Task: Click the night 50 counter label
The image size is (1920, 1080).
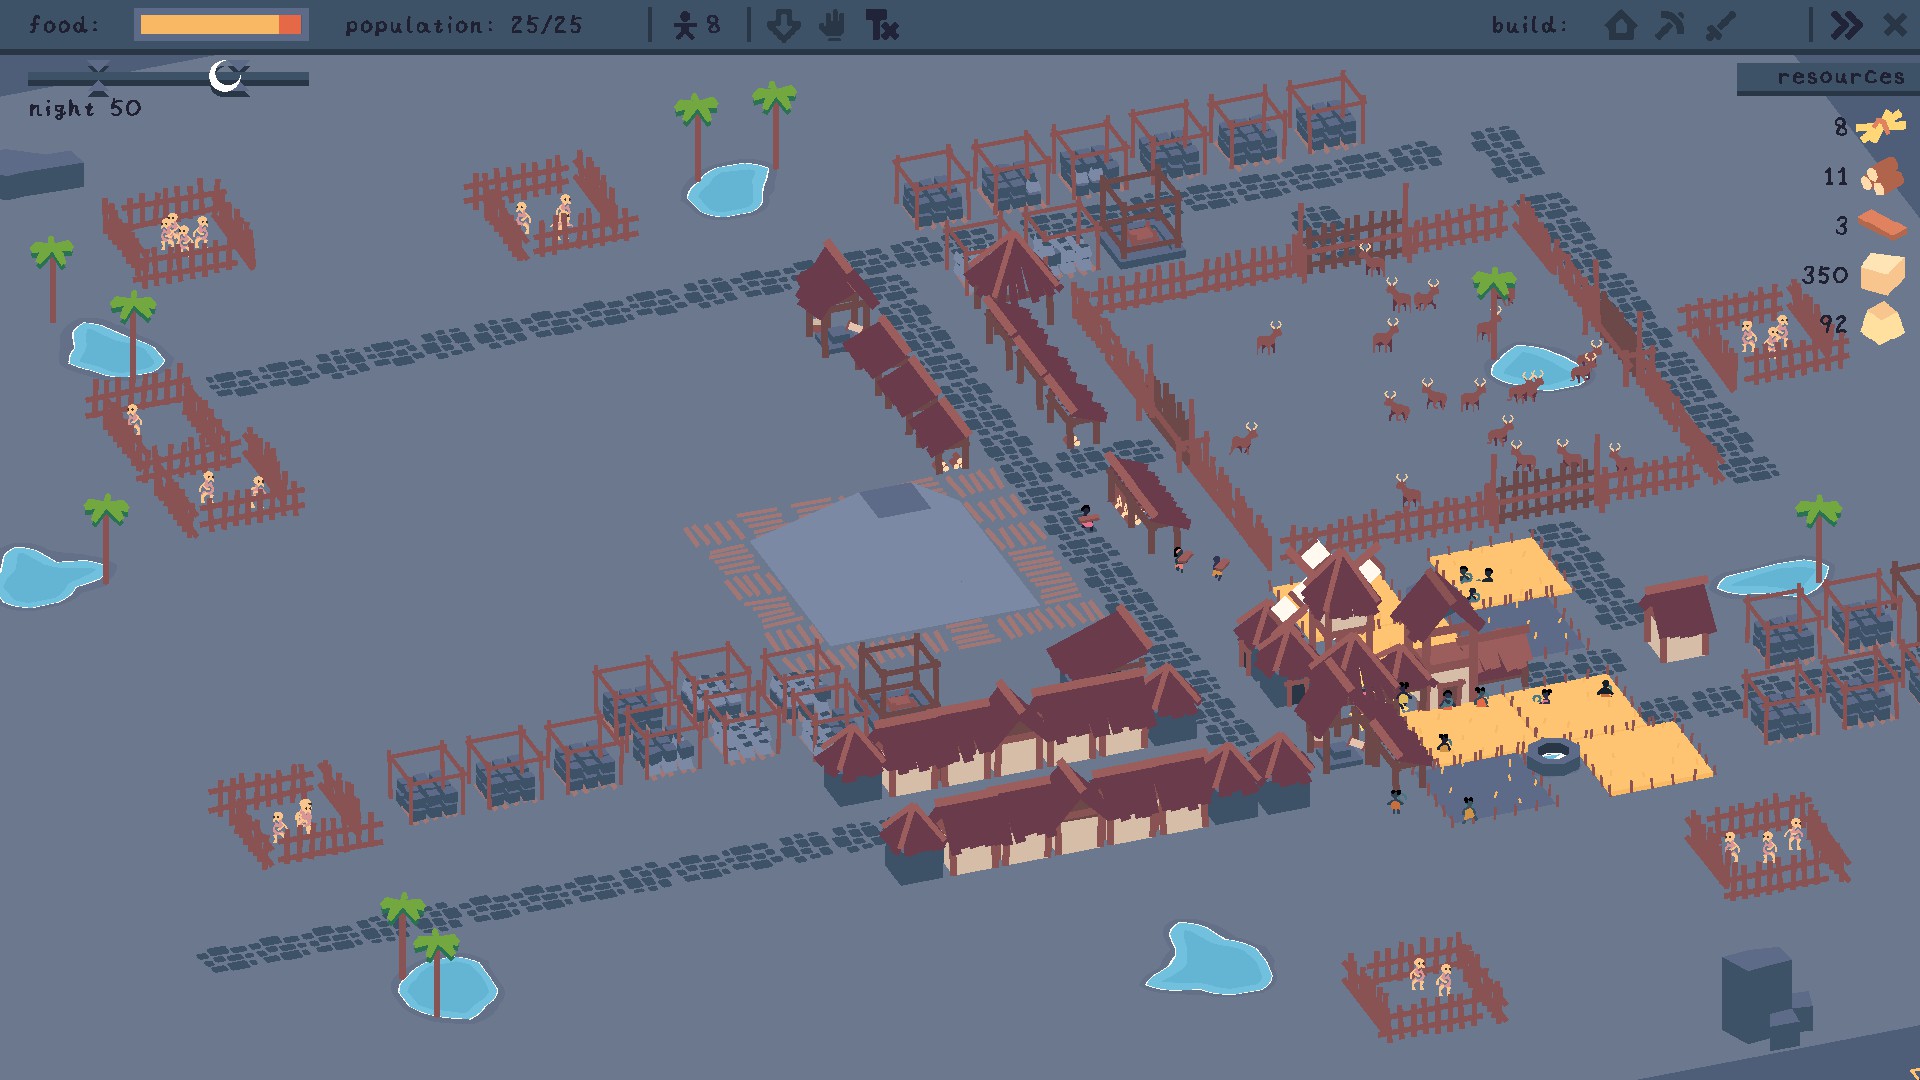Action: click(x=85, y=108)
